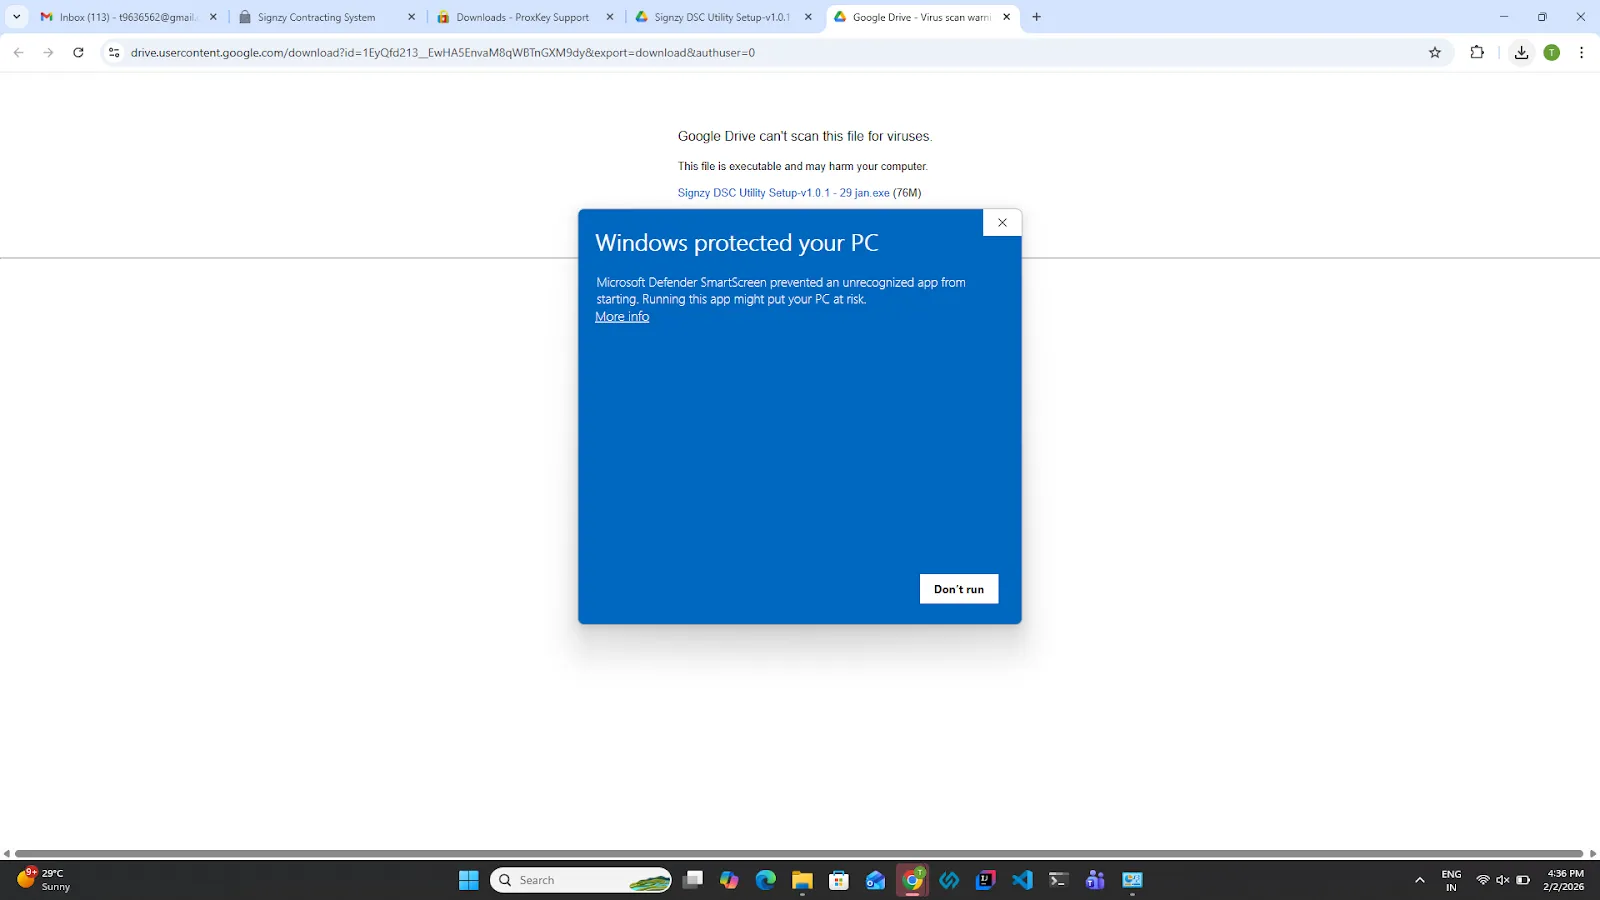Close the Gmail Inbox tab
1600x900 pixels.
click(213, 17)
